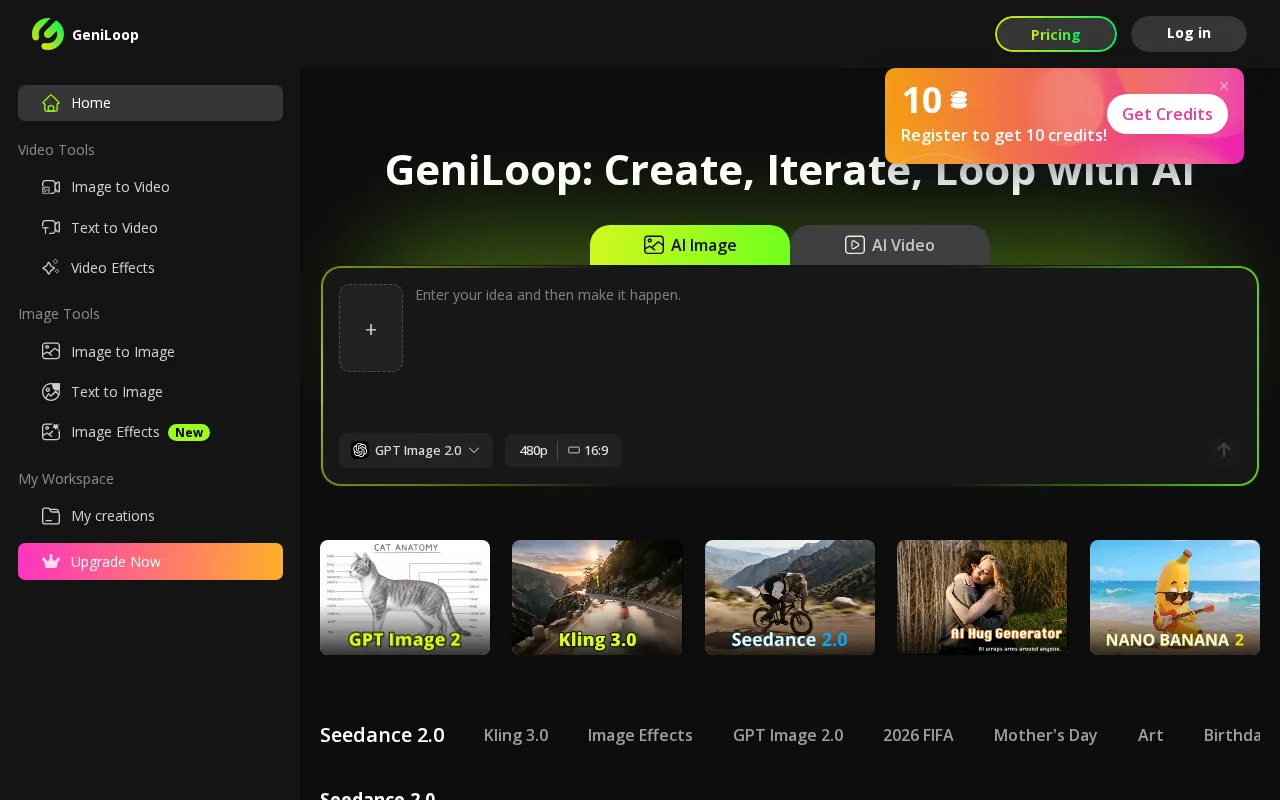1280x800 pixels.
Task: Click the Get Credits button
Action: [x=1167, y=114]
